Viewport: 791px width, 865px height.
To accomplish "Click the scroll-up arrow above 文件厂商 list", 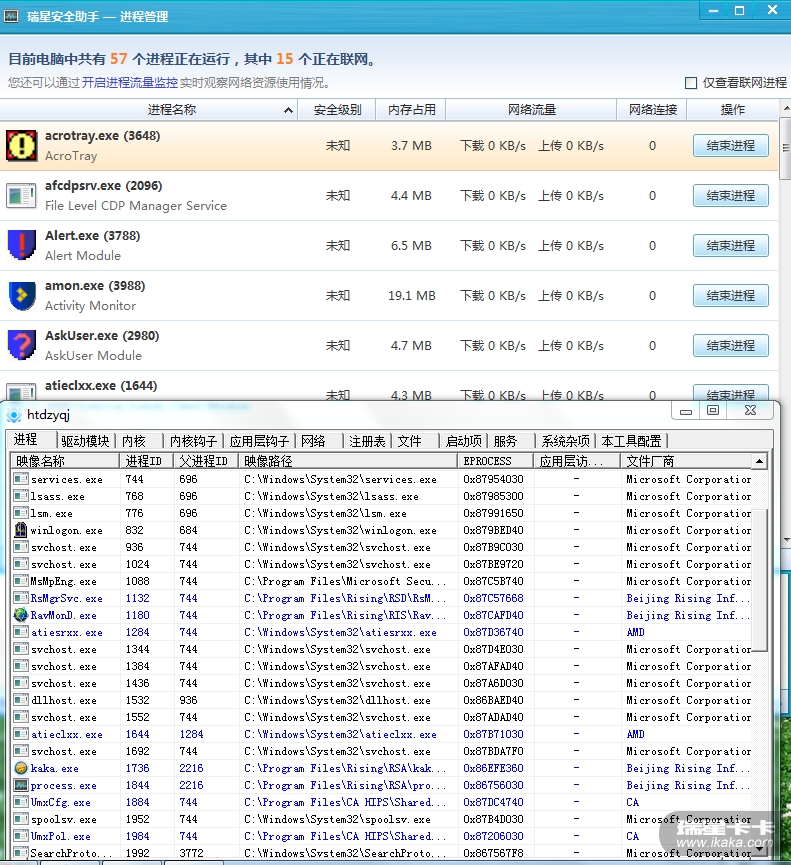I will click(x=760, y=461).
